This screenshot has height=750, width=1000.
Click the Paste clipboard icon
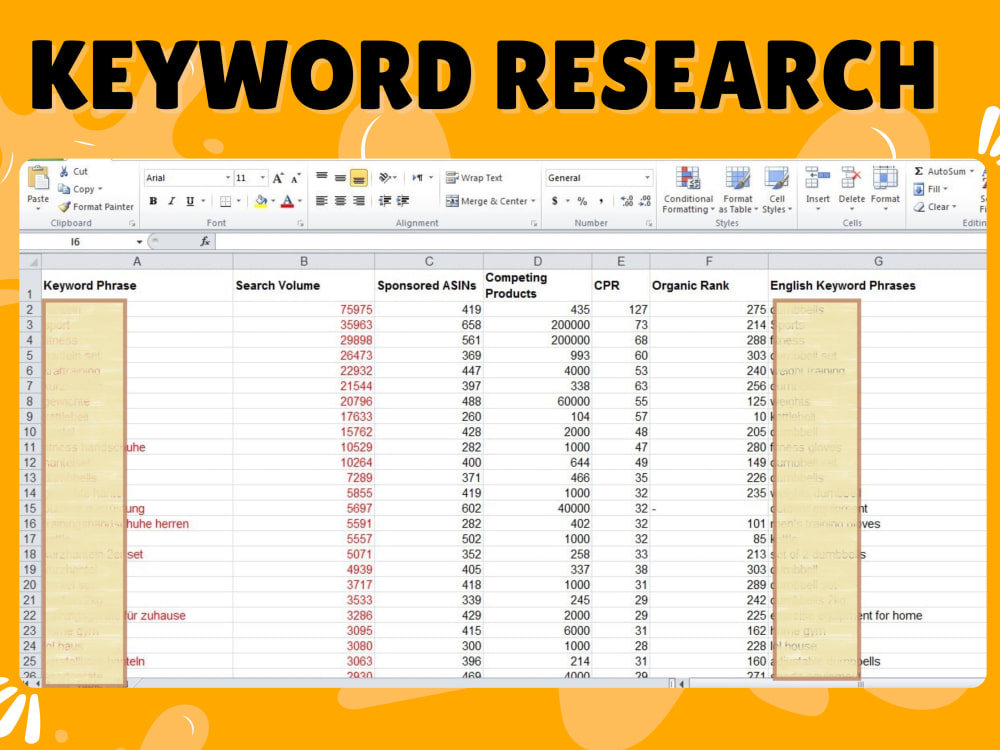point(38,178)
